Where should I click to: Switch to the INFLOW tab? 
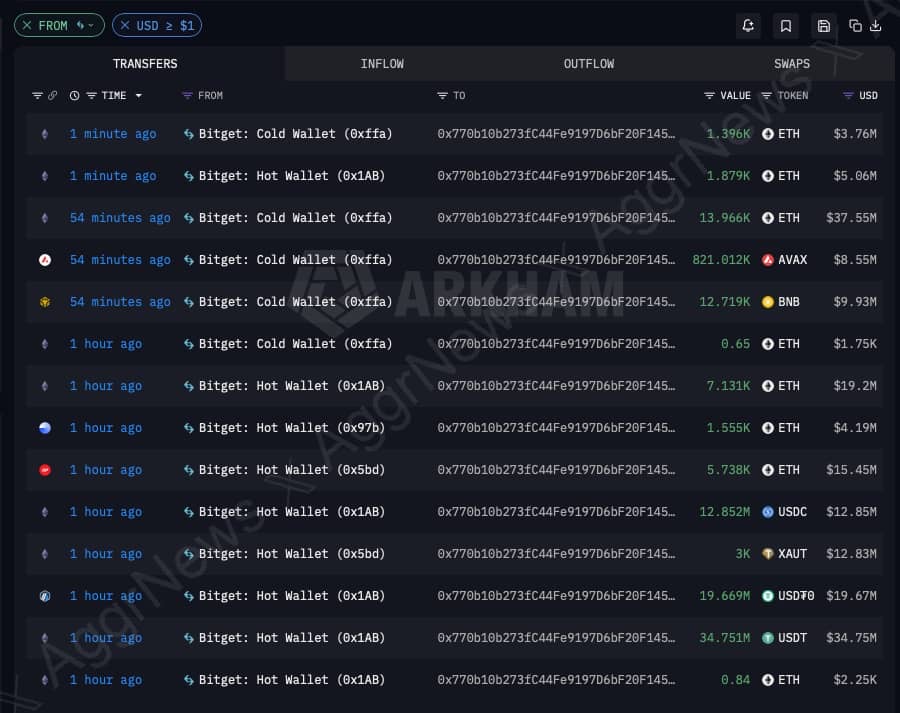click(x=382, y=64)
